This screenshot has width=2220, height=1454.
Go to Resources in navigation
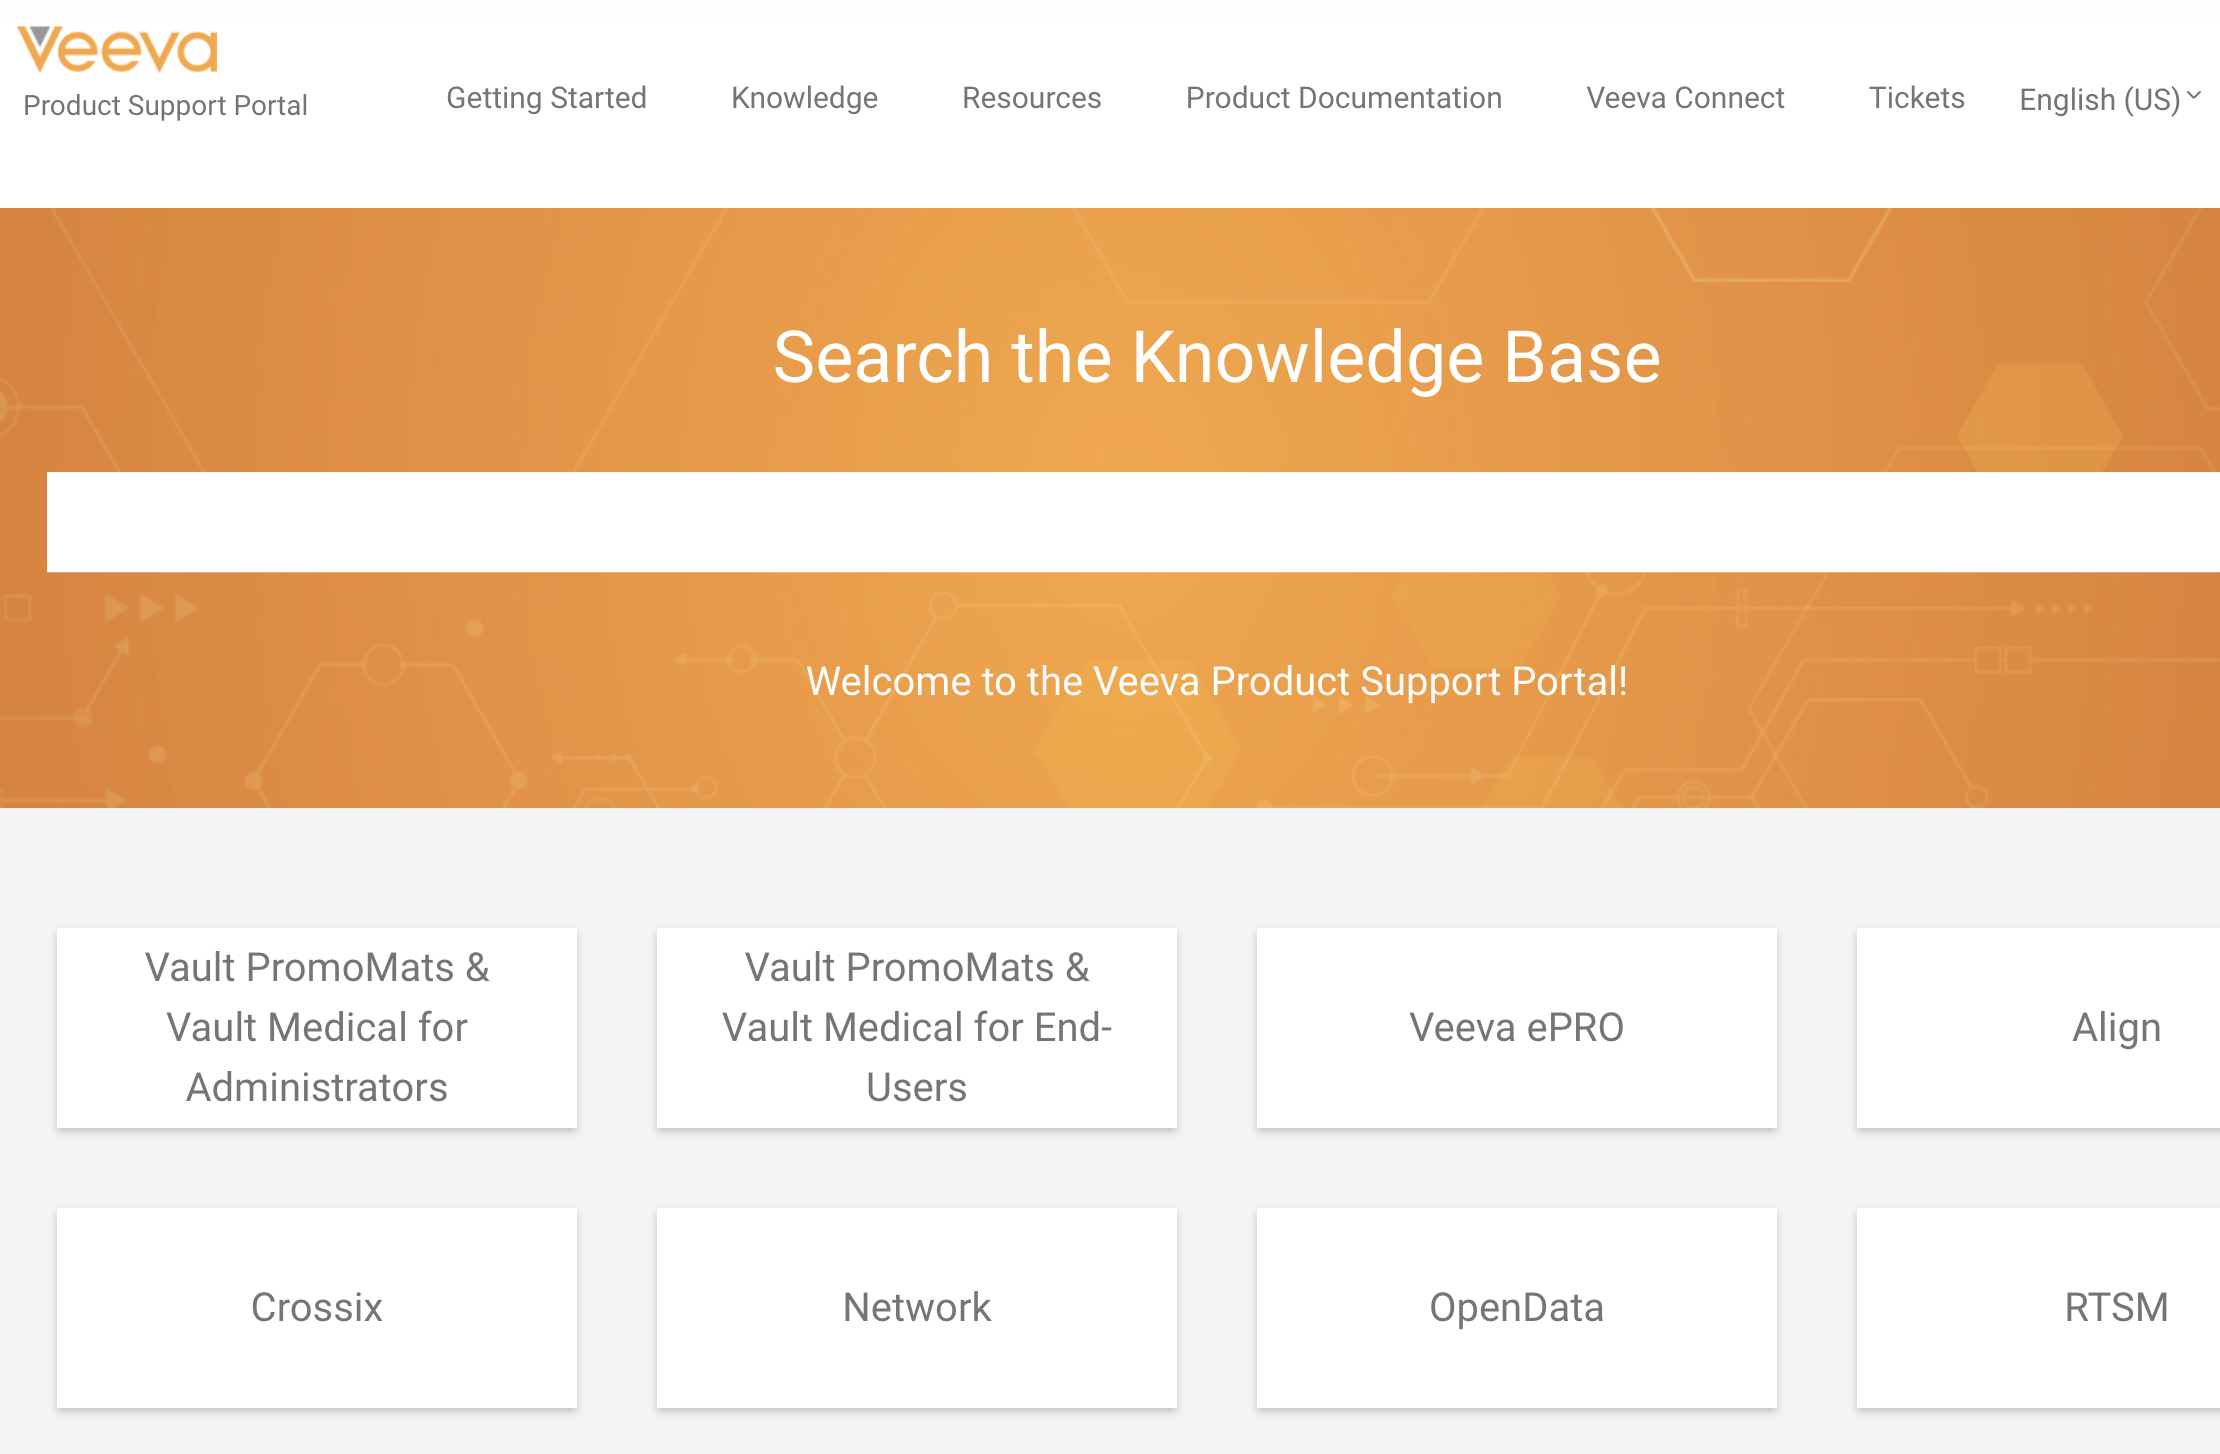click(x=1031, y=98)
